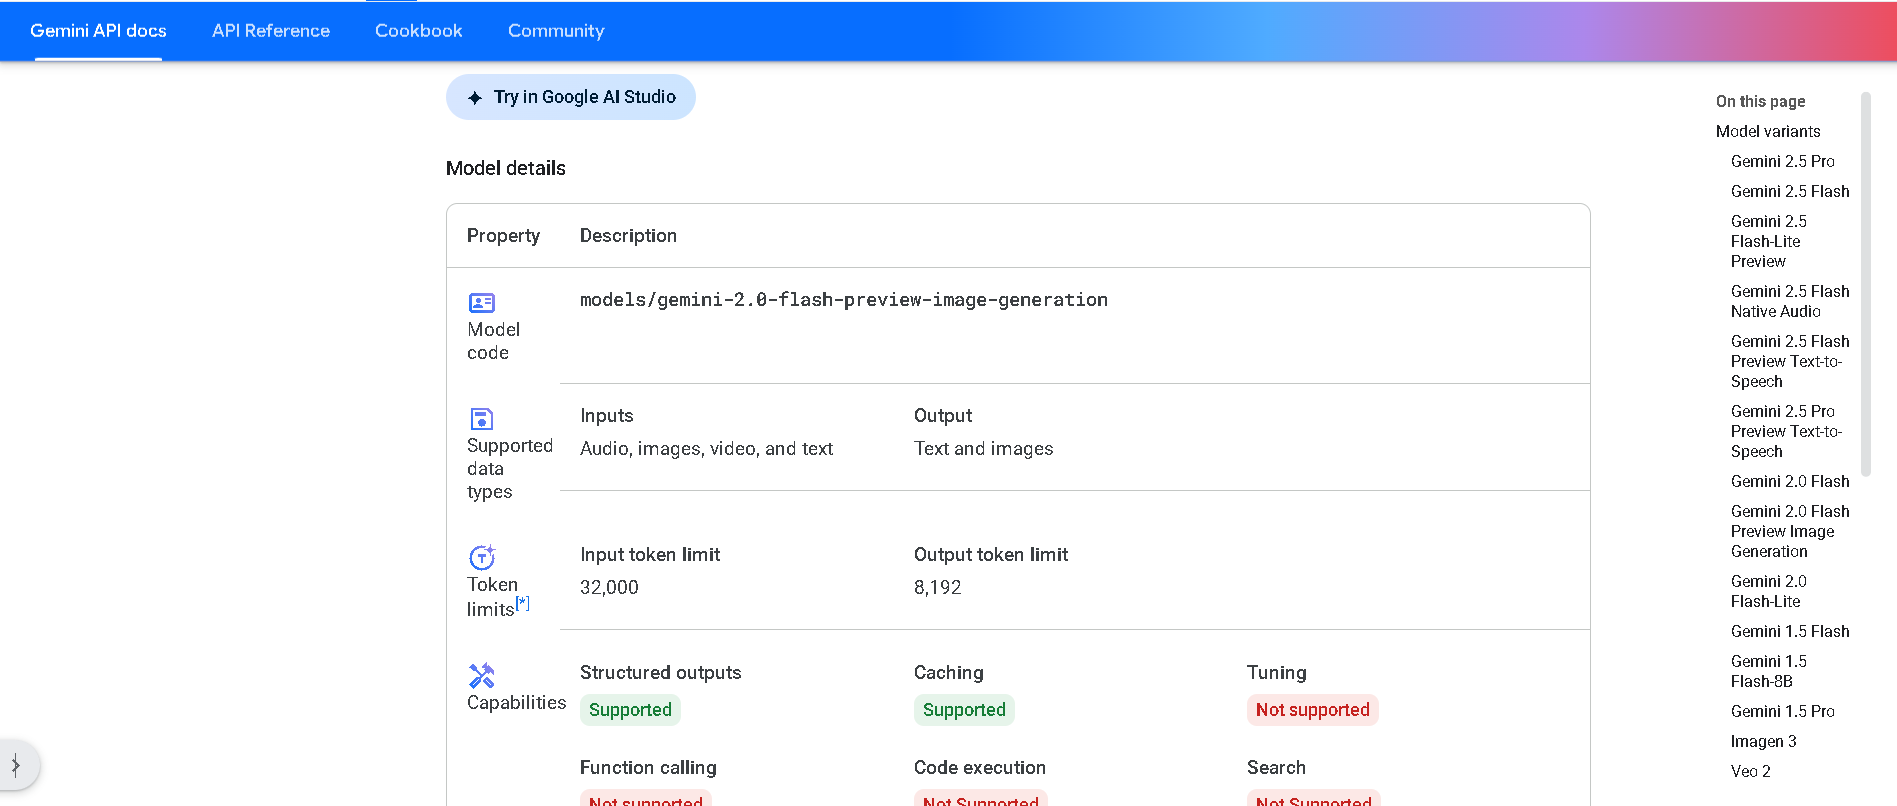Click the Try in Google AI Studio button
This screenshot has height=806, width=1897.
pos(571,97)
